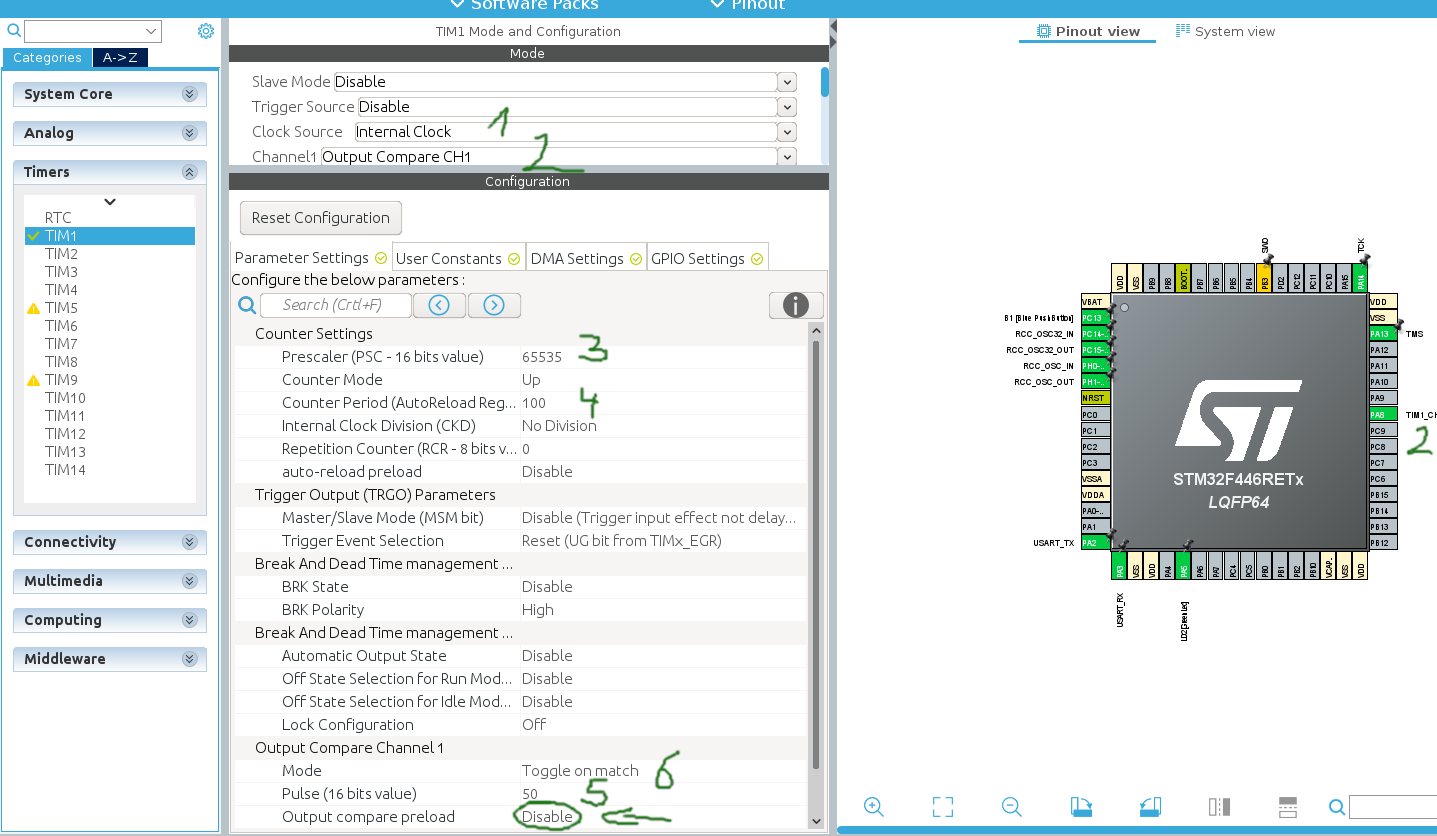Screen dimensions: 1437x836
Task: Expand the Analog category
Action: (110, 133)
